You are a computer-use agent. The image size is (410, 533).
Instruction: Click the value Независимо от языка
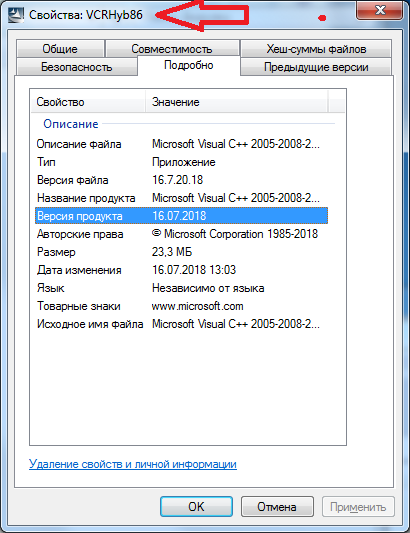(x=208, y=288)
